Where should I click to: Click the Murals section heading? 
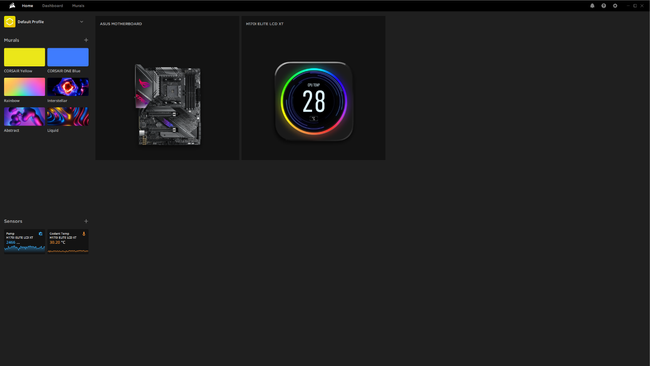(12, 40)
